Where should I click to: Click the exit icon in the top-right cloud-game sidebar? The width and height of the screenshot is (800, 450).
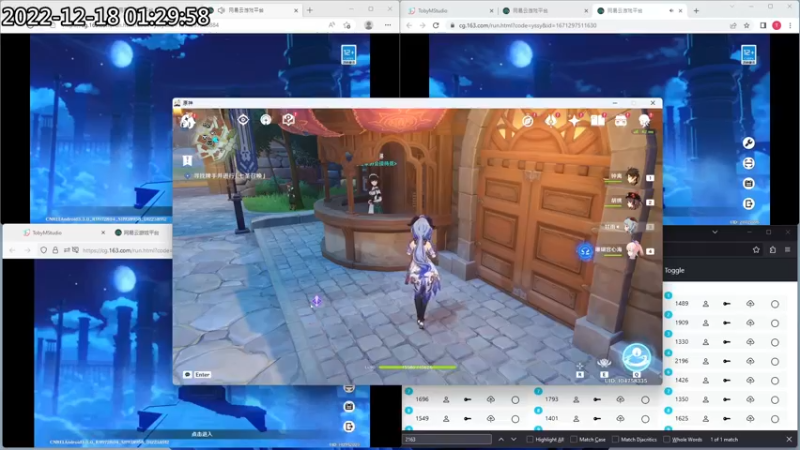[x=748, y=204]
